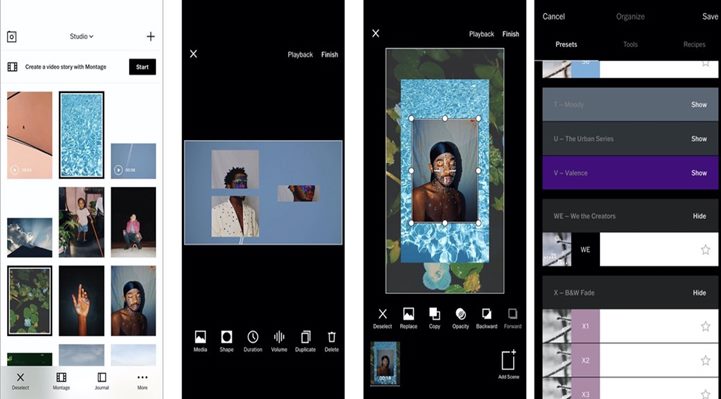This screenshot has height=399, width=721.
Task: Send layer Backward
Action: [x=486, y=318]
